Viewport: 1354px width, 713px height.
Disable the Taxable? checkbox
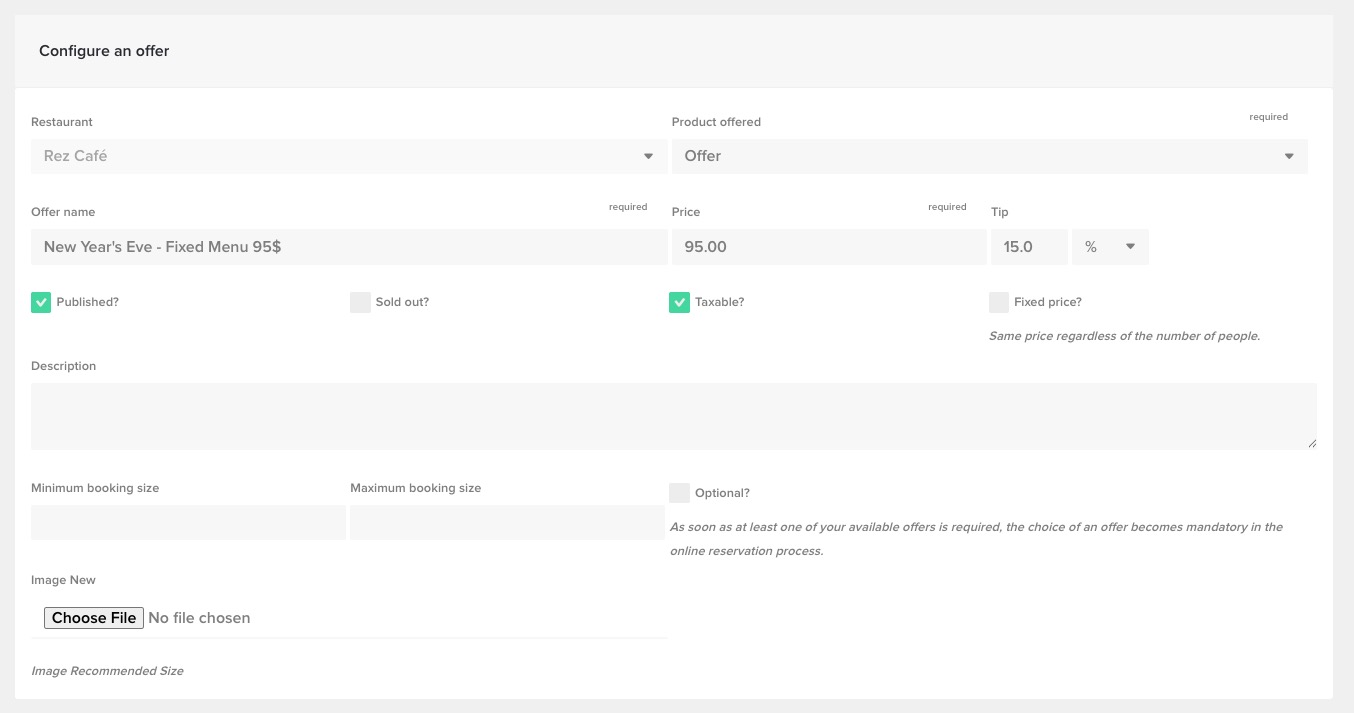coord(679,302)
